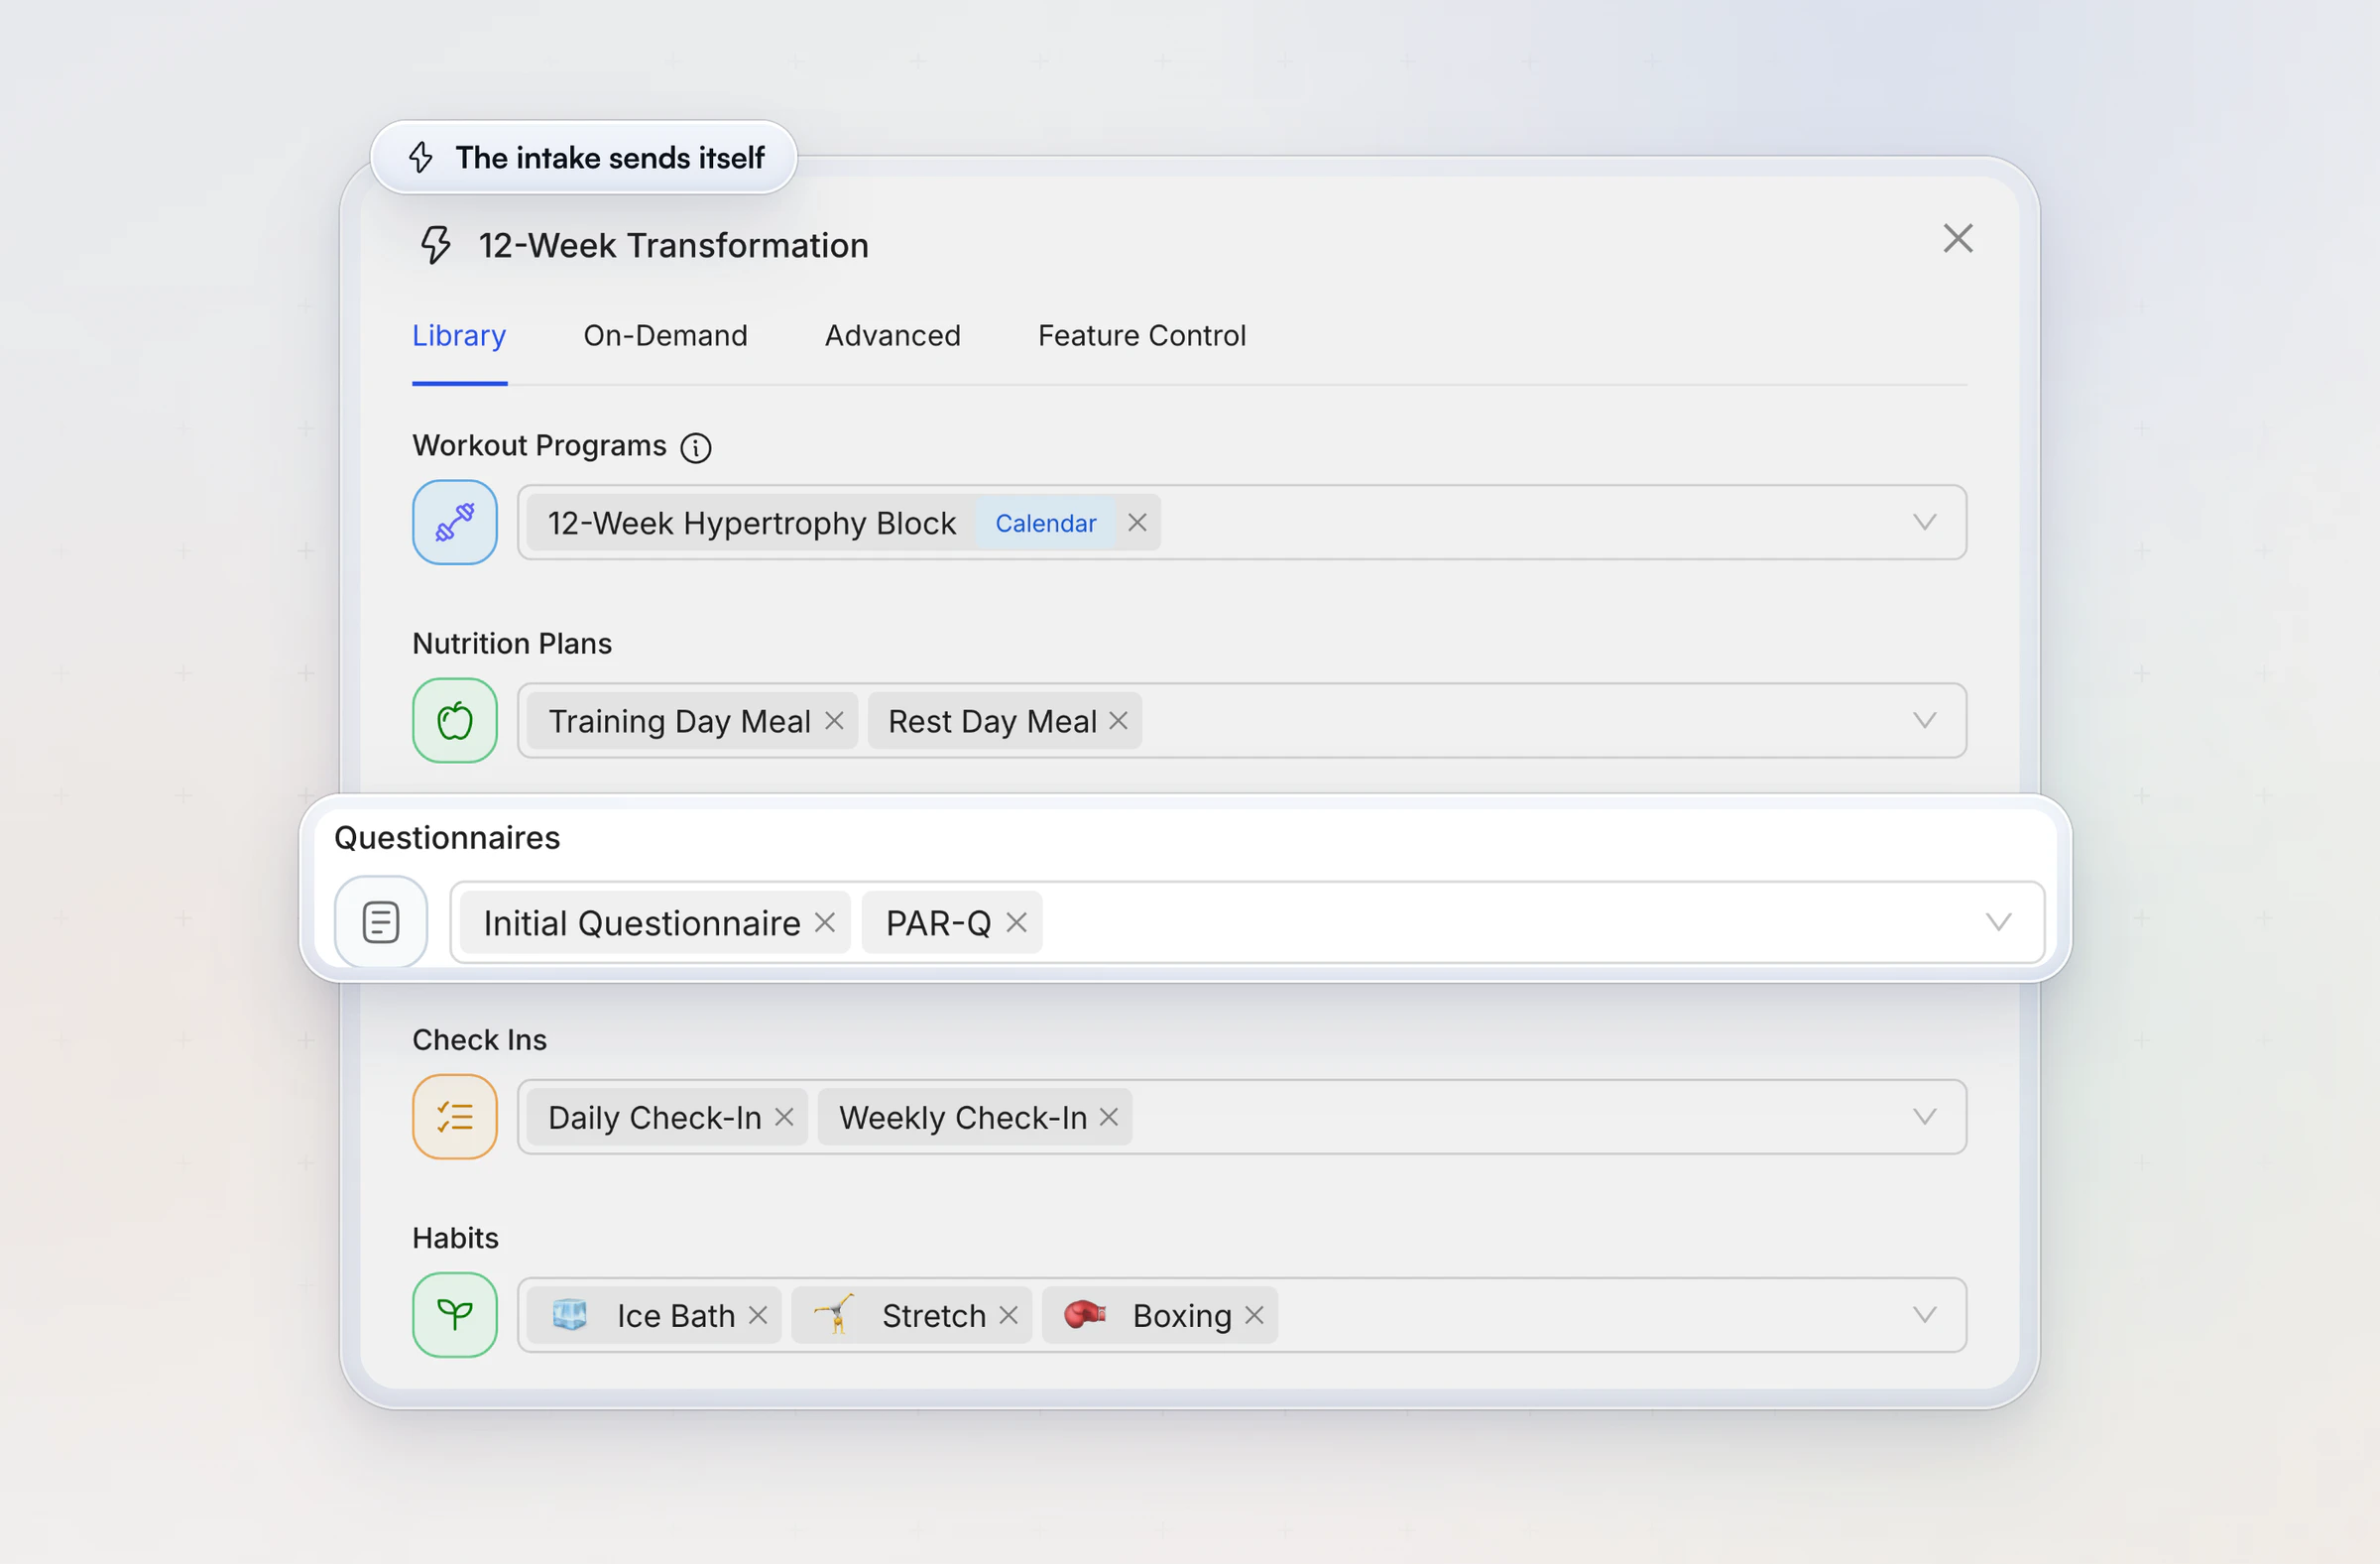This screenshot has width=2380, height=1564.
Task: Click inside Habits selection field
Action: [1242, 1314]
